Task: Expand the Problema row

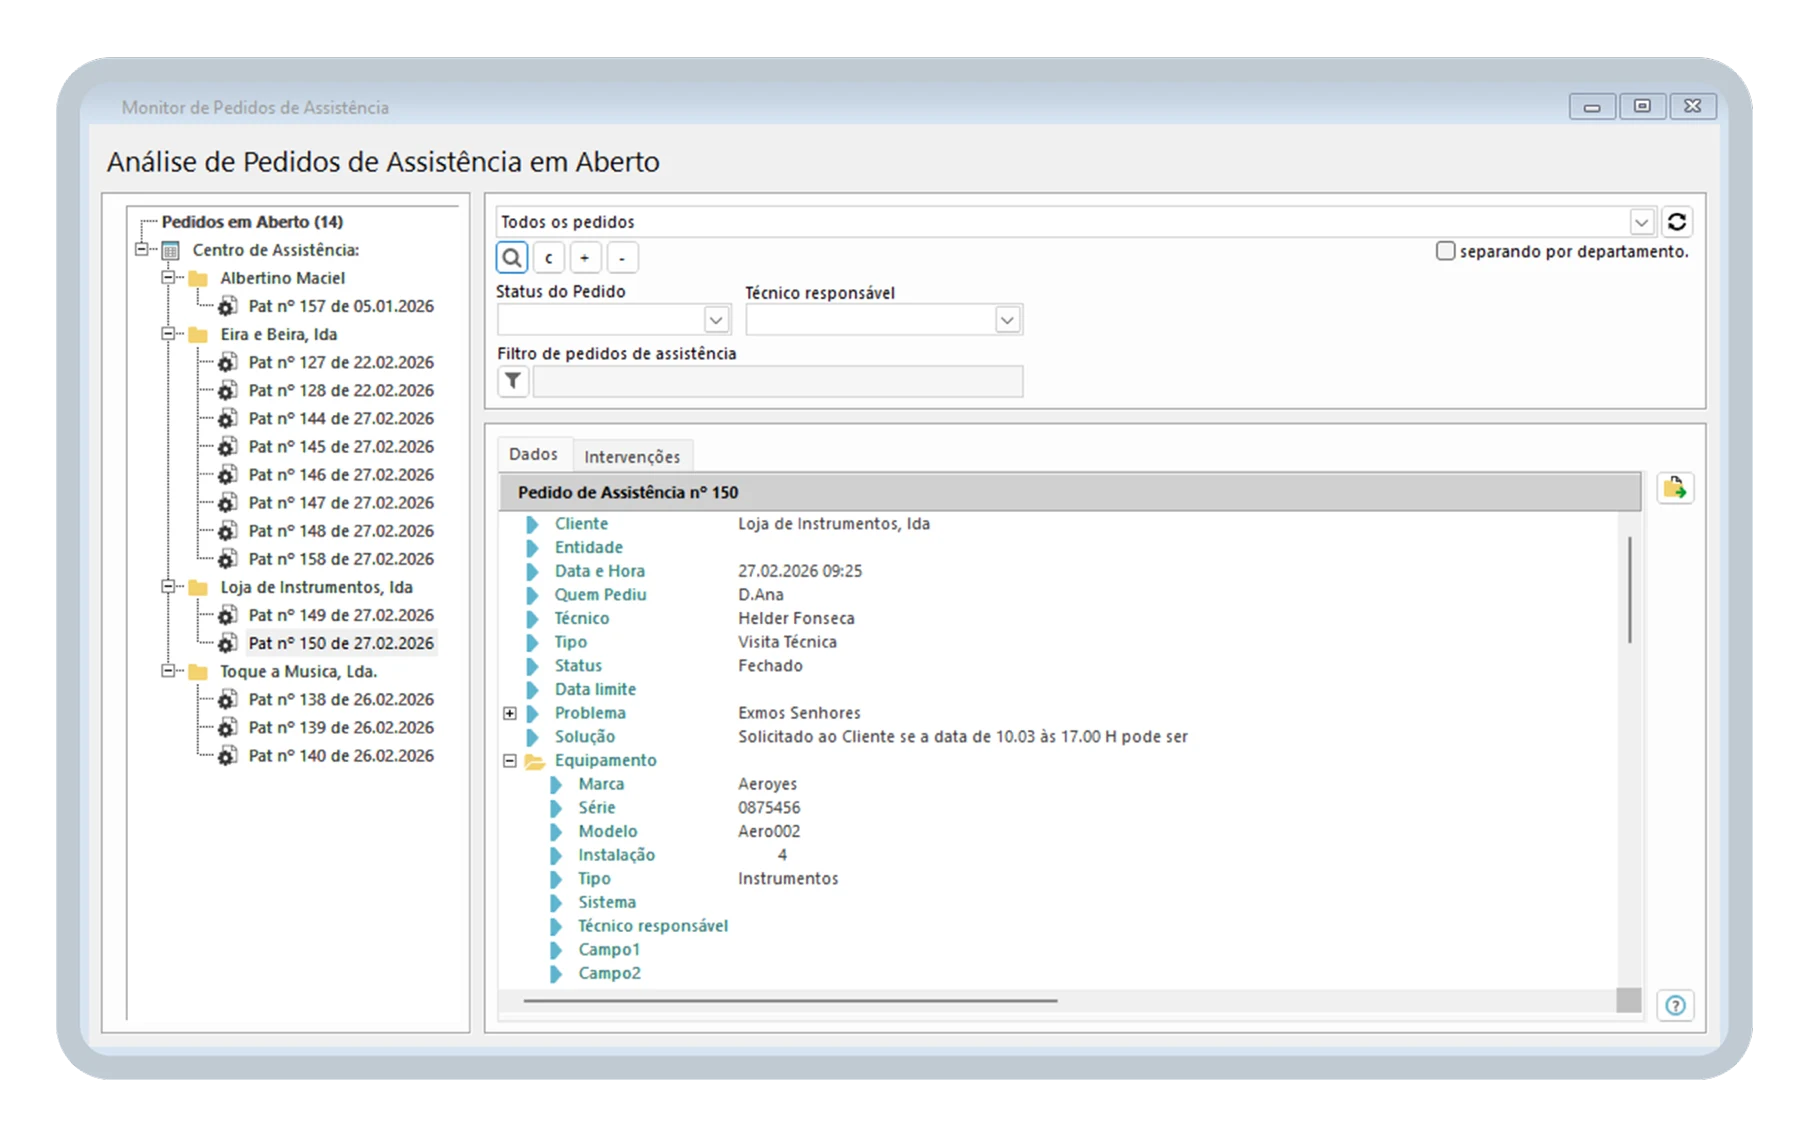Action: point(510,713)
